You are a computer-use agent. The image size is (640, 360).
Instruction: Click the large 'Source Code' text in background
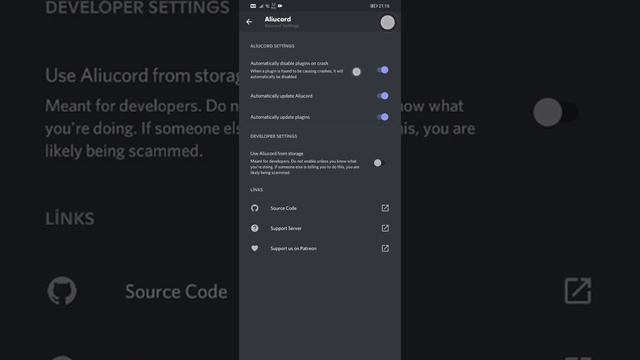click(x=176, y=292)
